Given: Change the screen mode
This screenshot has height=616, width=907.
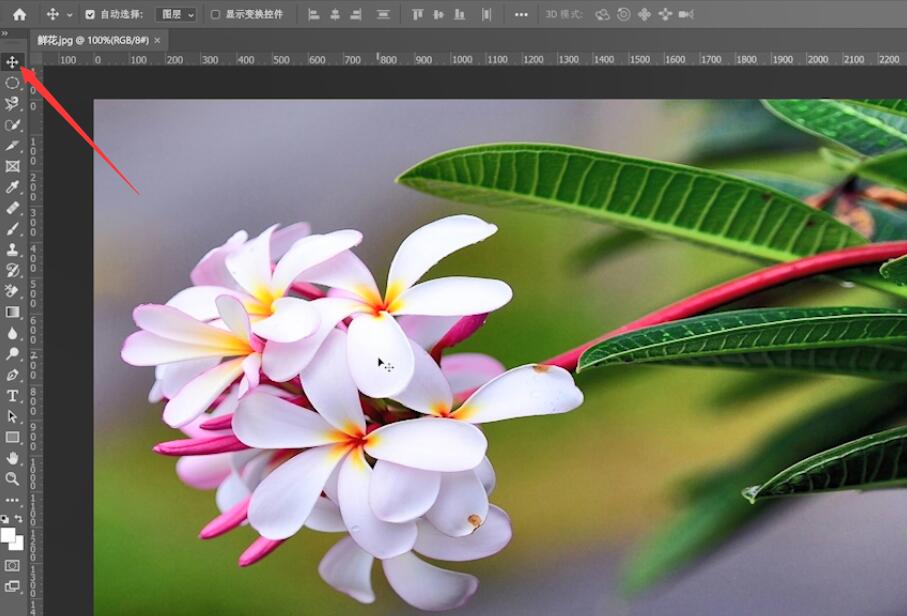Looking at the screenshot, I should pos(12,586).
